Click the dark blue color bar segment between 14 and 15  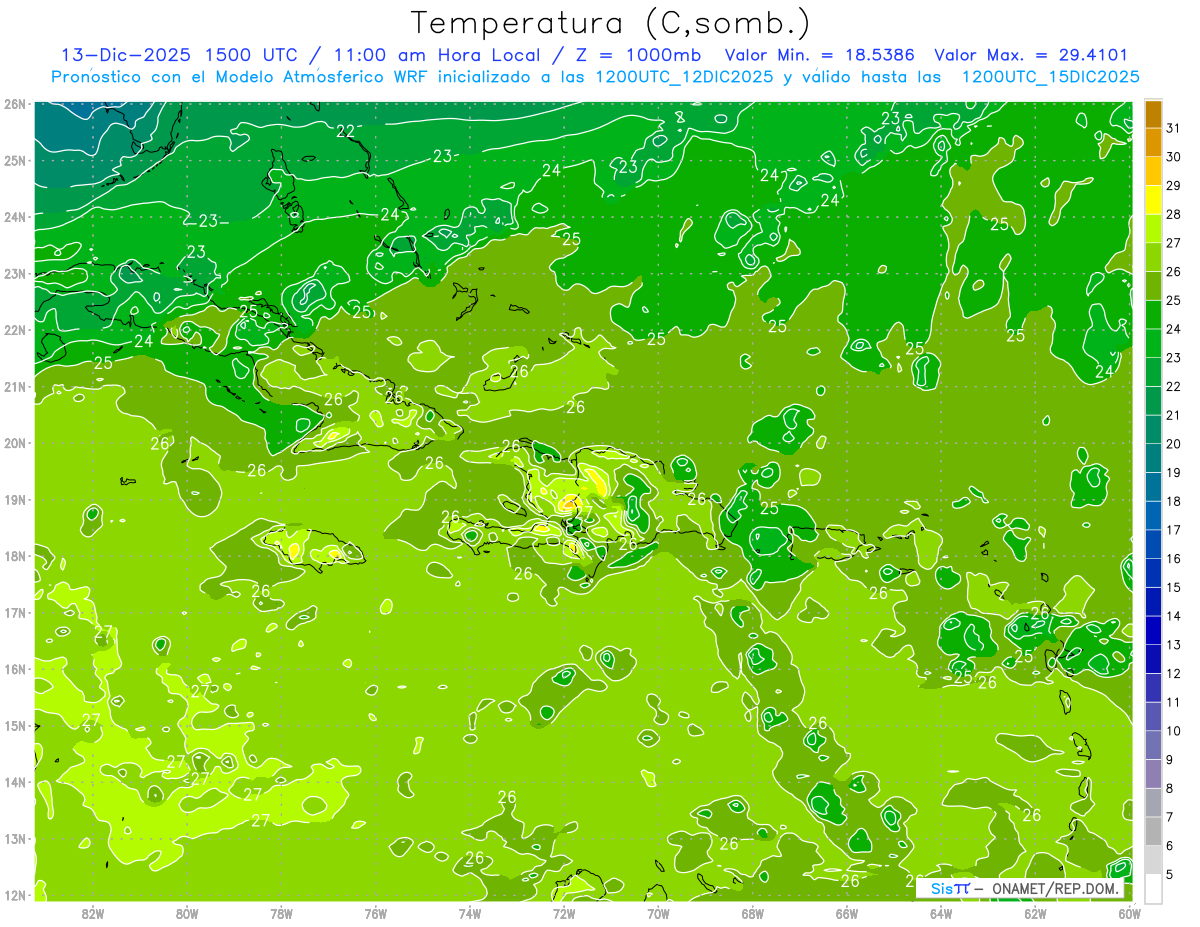[1153, 602]
